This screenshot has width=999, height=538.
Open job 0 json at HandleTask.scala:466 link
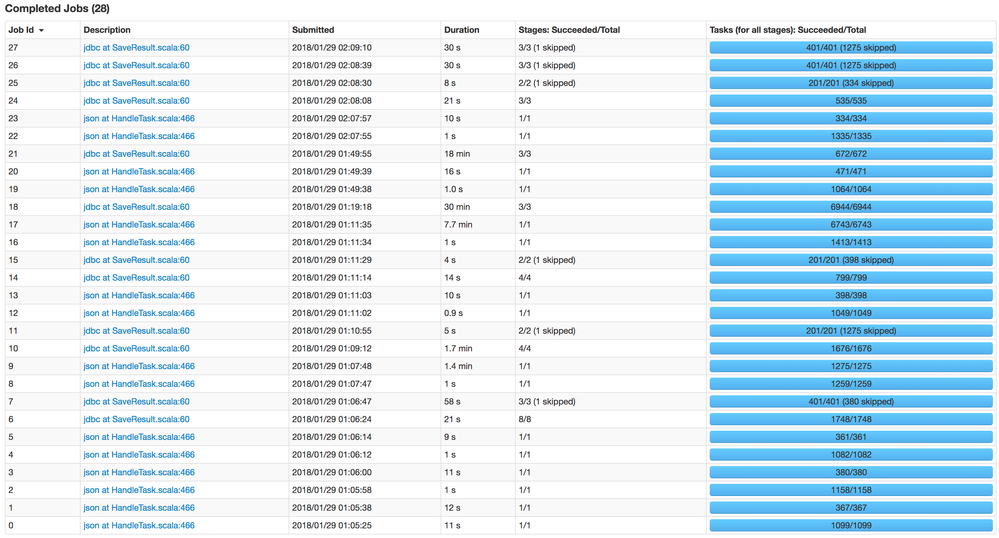(139, 526)
